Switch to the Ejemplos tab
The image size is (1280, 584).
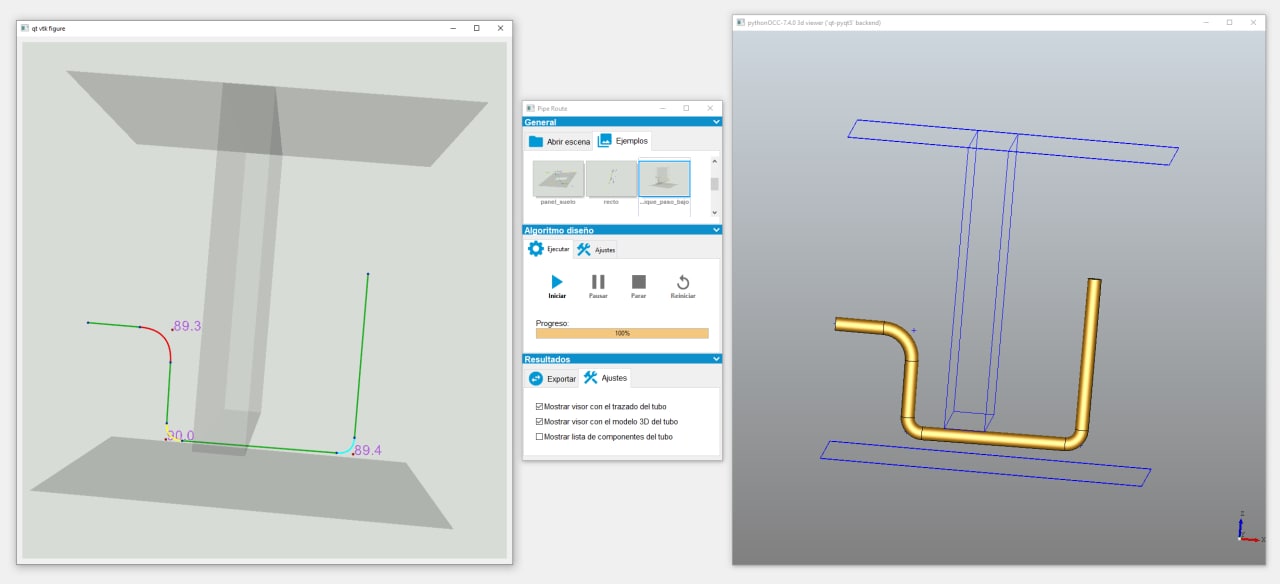623,141
